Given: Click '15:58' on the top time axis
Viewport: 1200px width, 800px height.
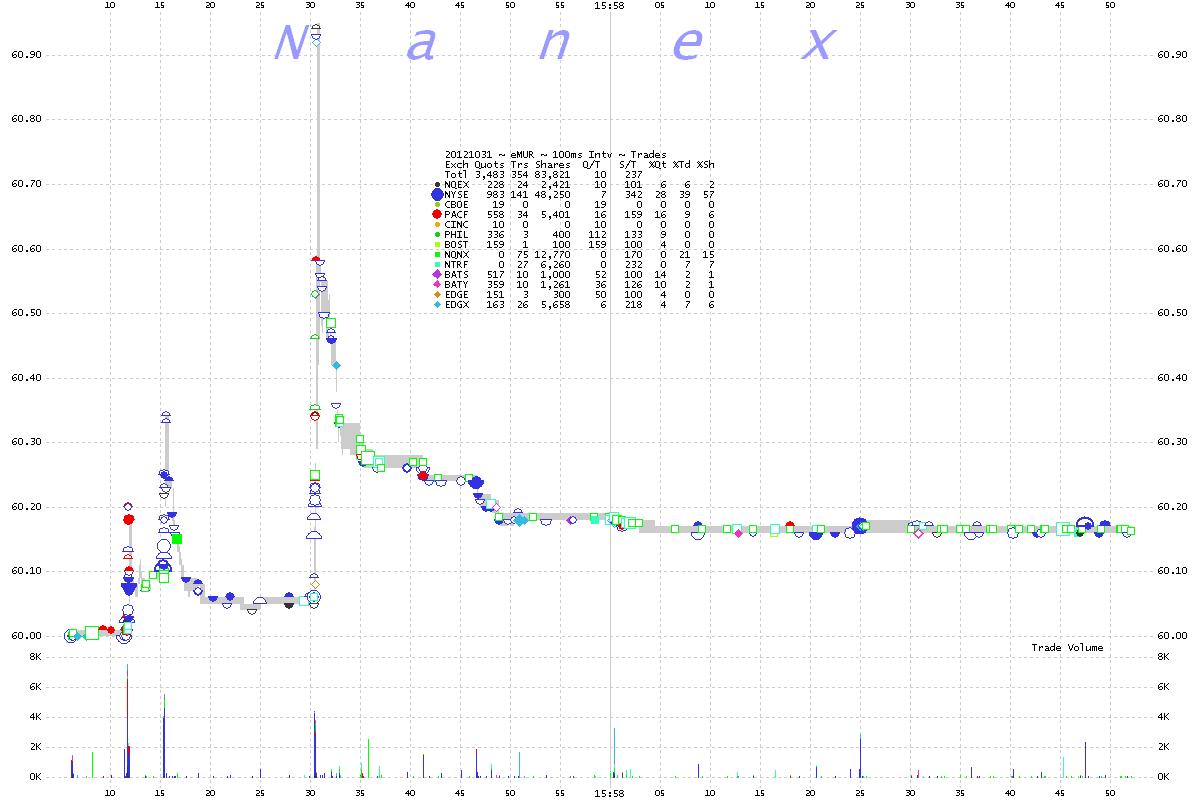Looking at the screenshot, I should pos(609,5).
